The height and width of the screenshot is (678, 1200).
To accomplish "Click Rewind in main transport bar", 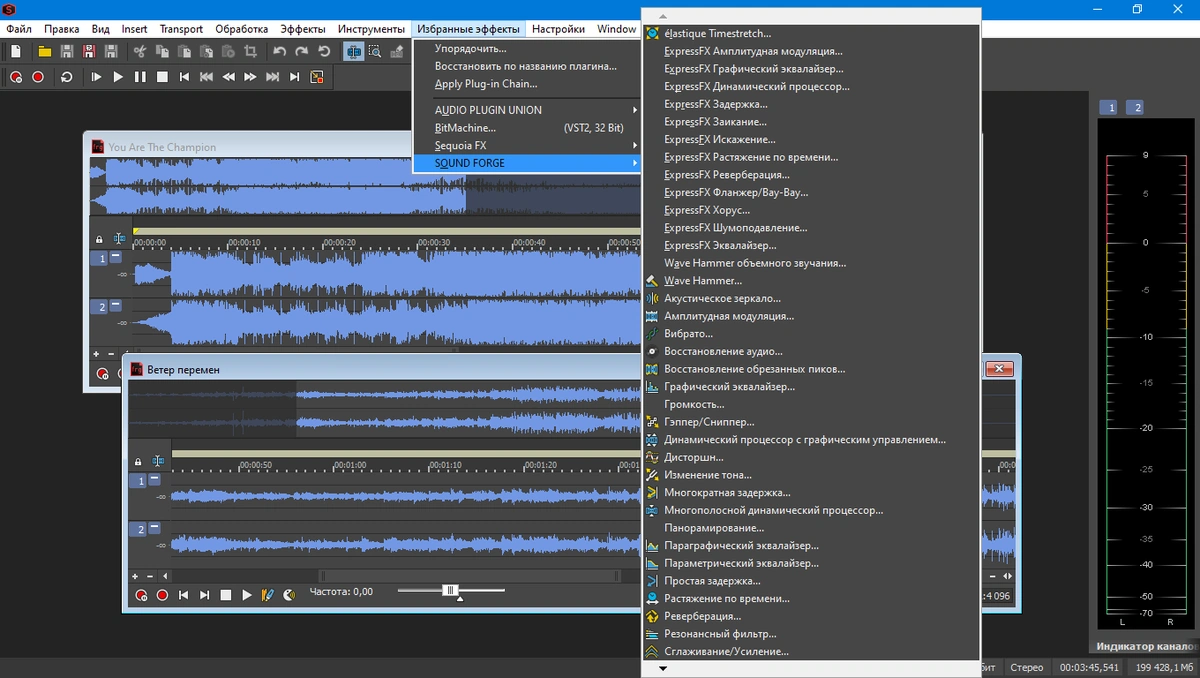I will coord(228,77).
